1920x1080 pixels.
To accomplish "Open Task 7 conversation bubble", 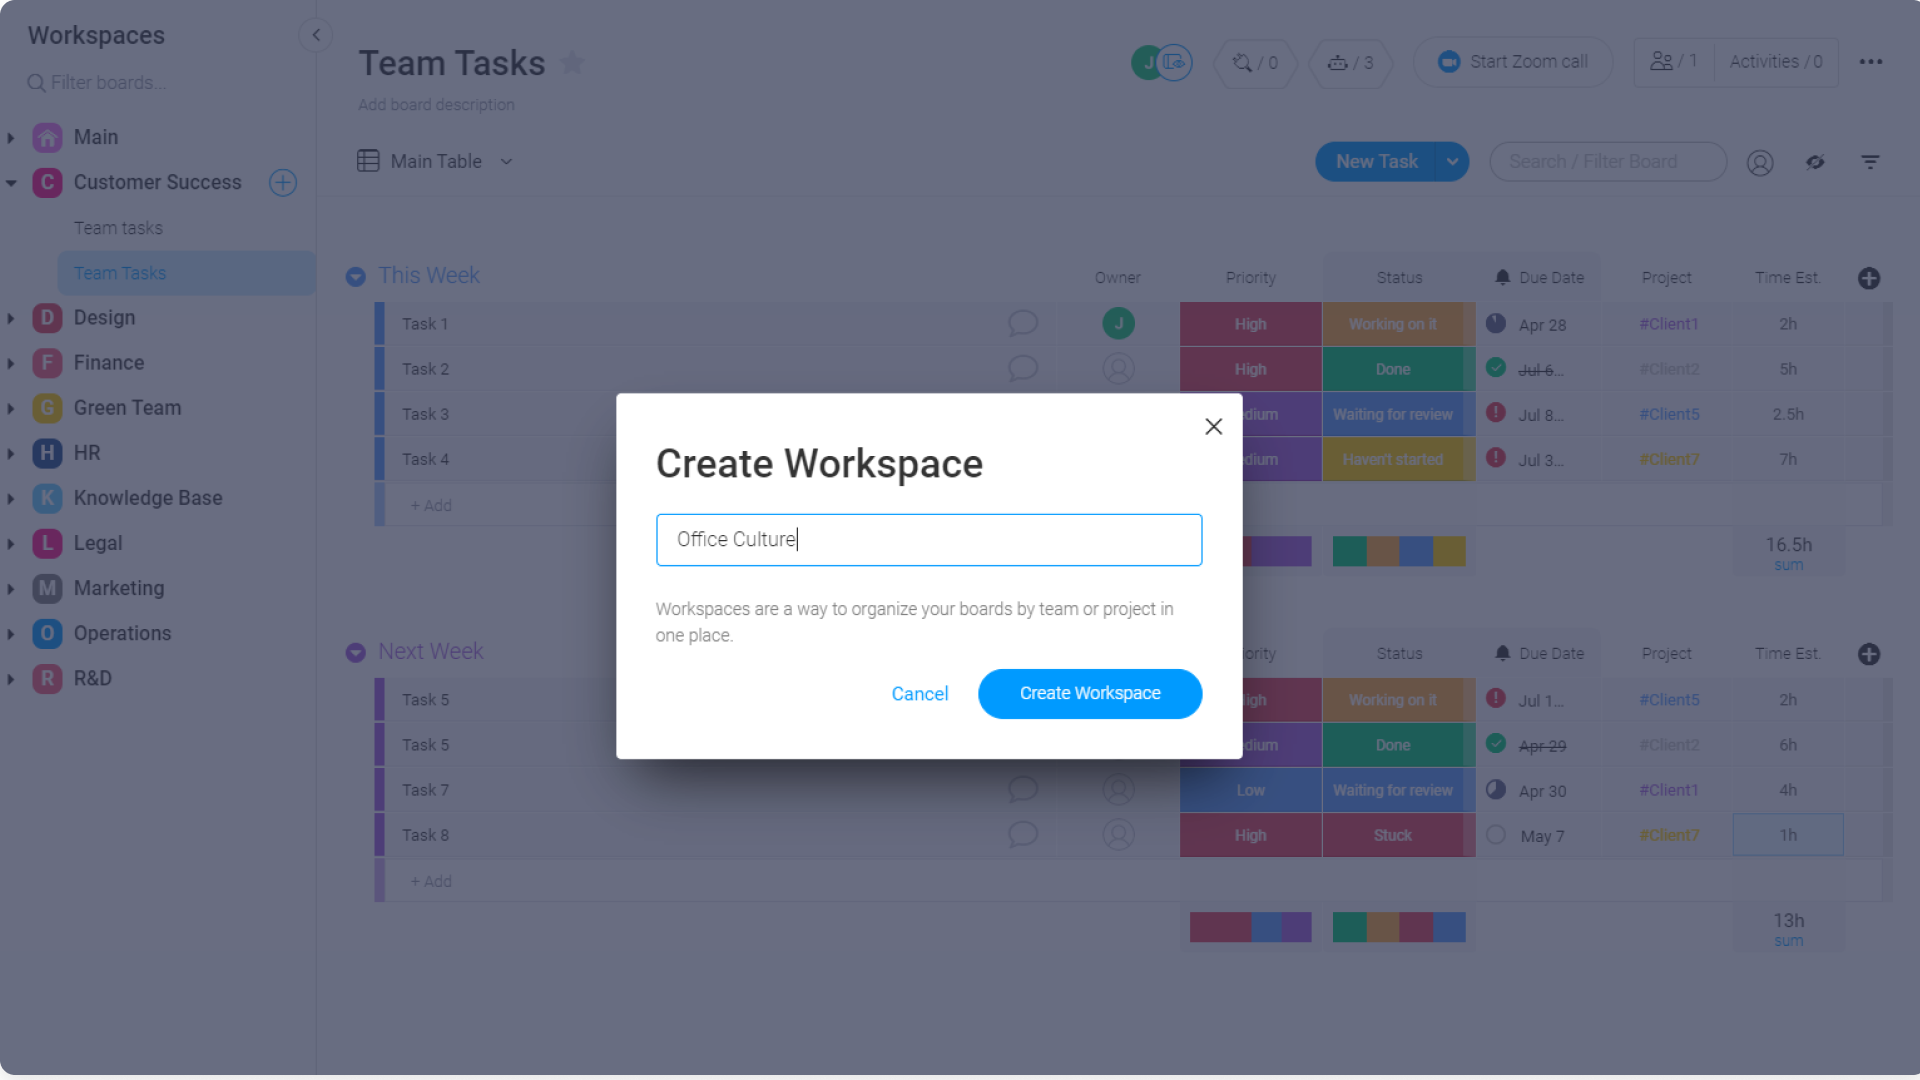I will click(x=1022, y=789).
